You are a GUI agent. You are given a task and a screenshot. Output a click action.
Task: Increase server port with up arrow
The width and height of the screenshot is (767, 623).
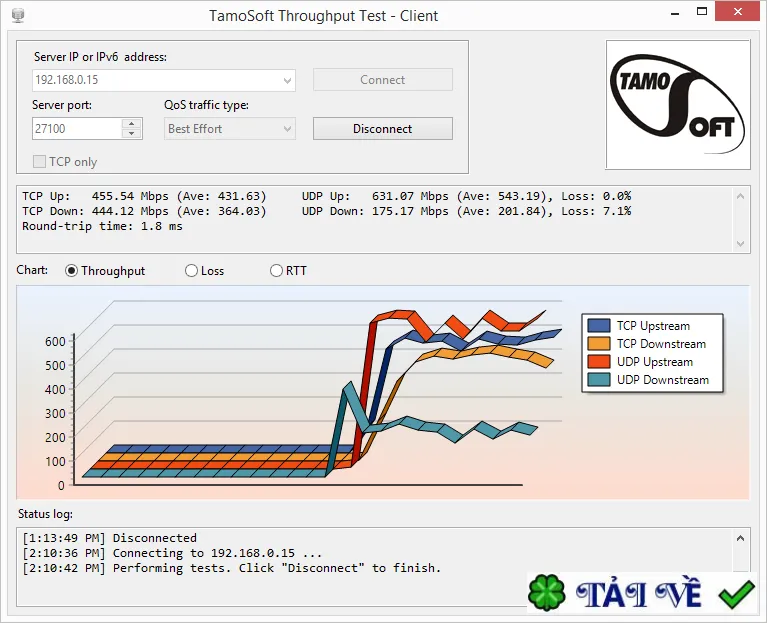(x=132, y=124)
